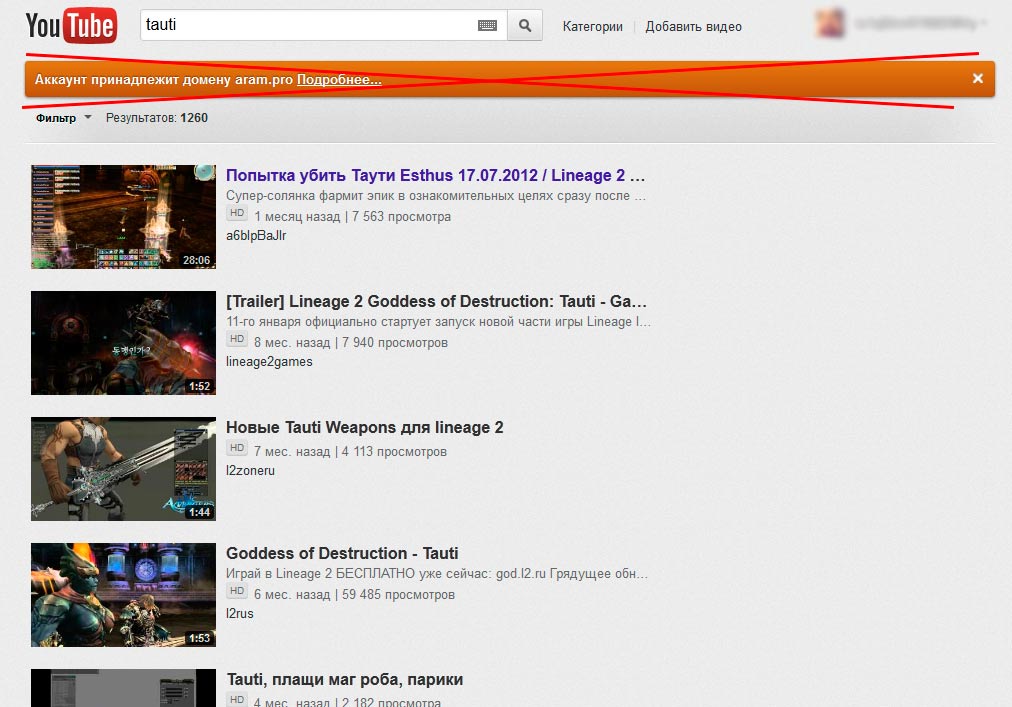Visit channel a6blpBaJlr
The height and width of the screenshot is (707, 1012).
[256, 236]
